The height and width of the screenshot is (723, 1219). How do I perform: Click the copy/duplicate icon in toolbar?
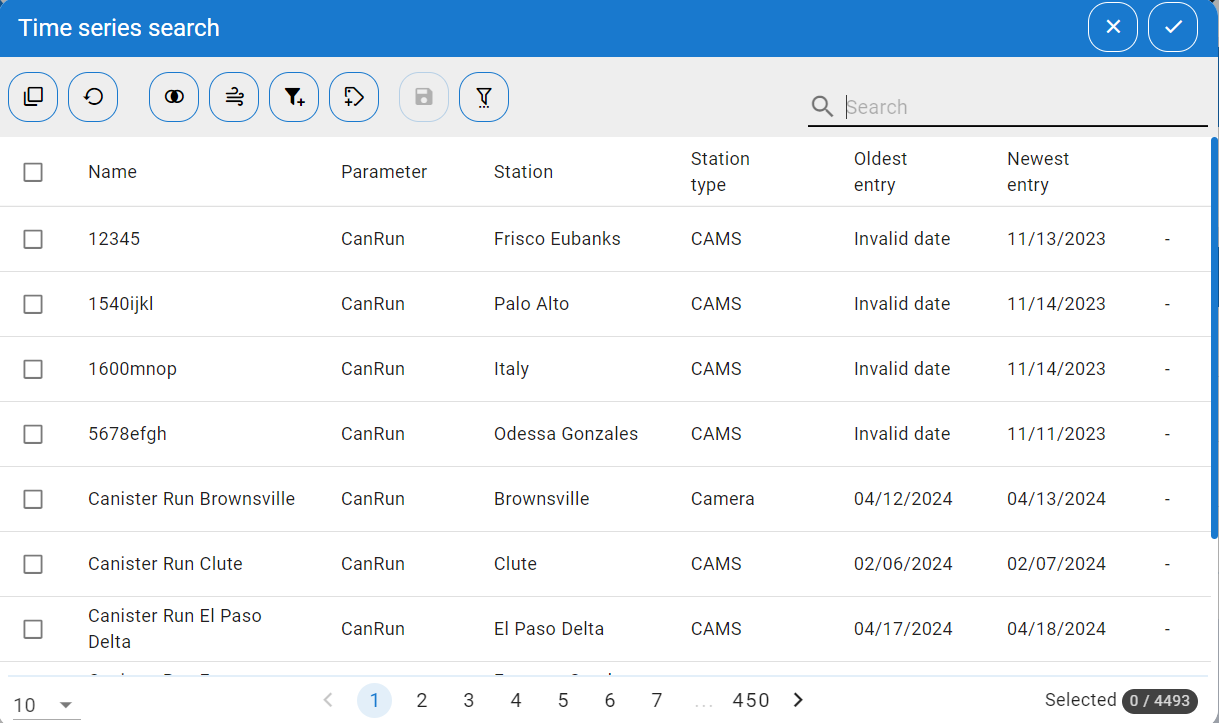(x=33, y=97)
